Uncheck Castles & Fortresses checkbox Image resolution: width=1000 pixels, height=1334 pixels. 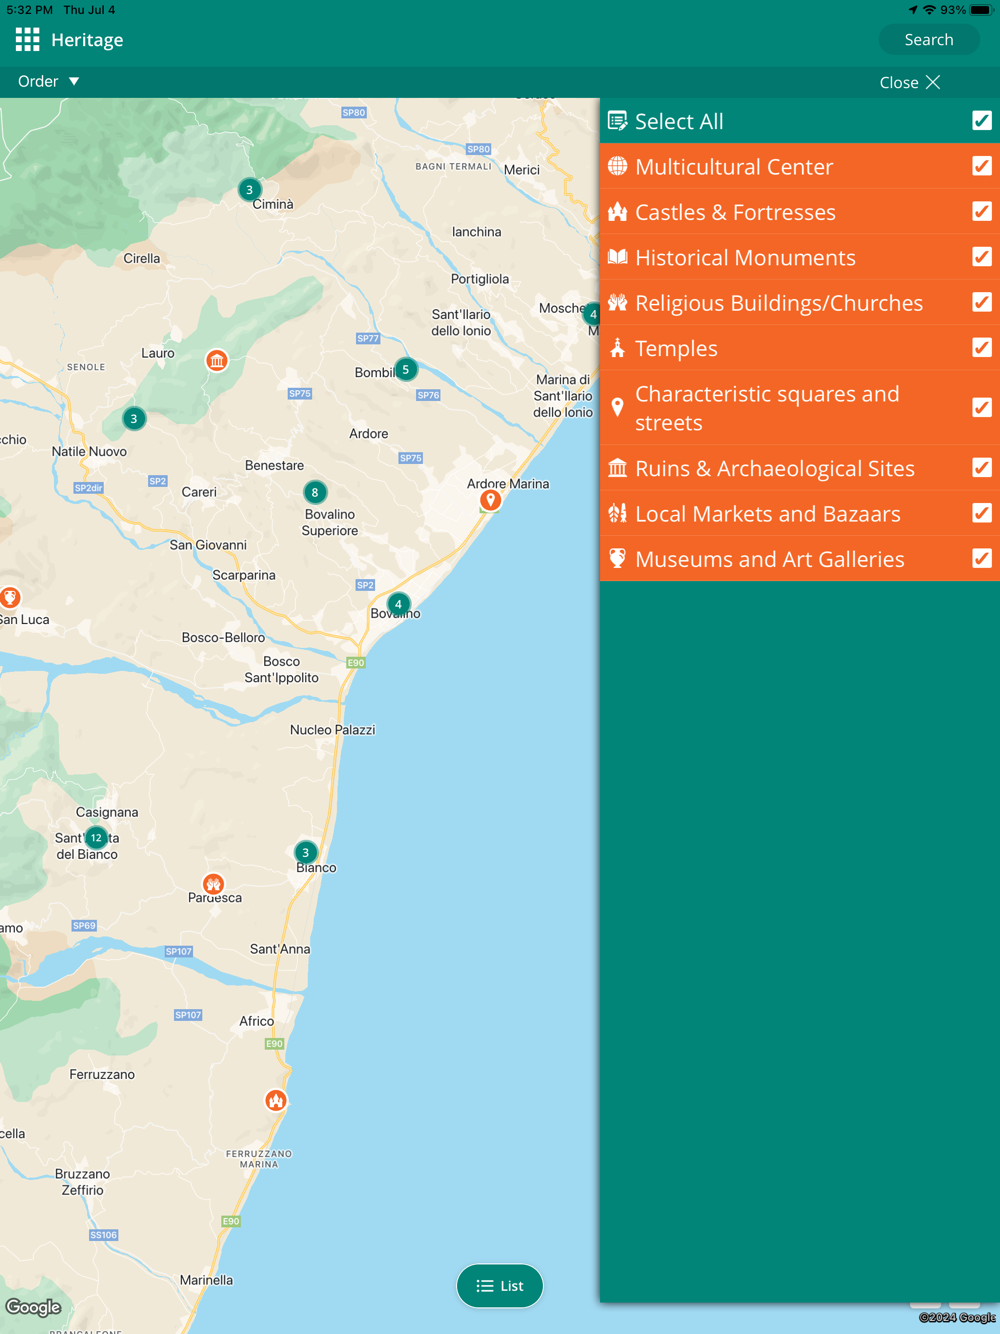pyautogui.click(x=982, y=212)
